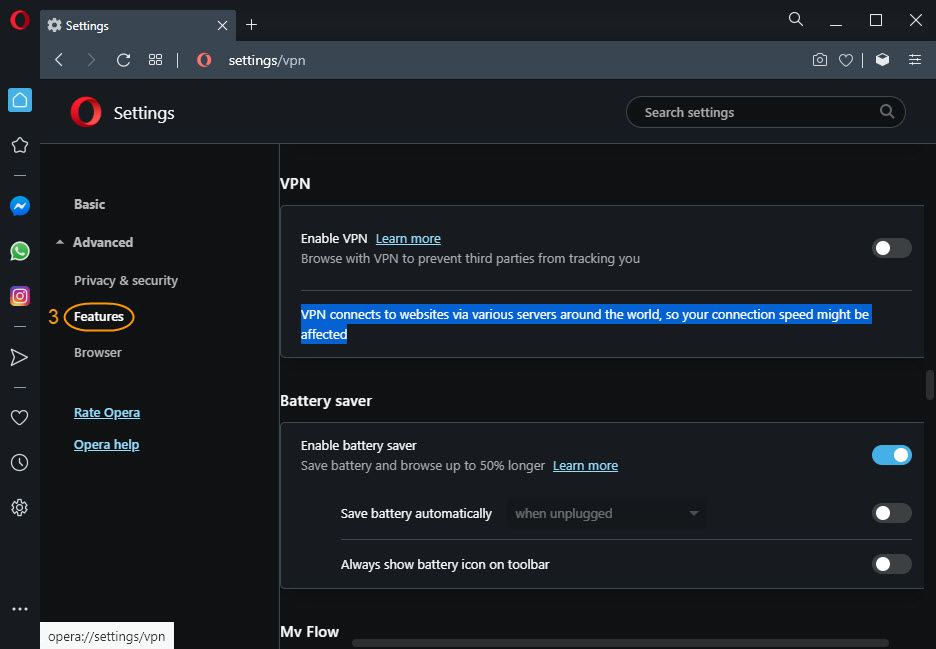Open the Flow send arrow sidebar icon
This screenshot has width=936, height=649.
(x=20, y=357)
